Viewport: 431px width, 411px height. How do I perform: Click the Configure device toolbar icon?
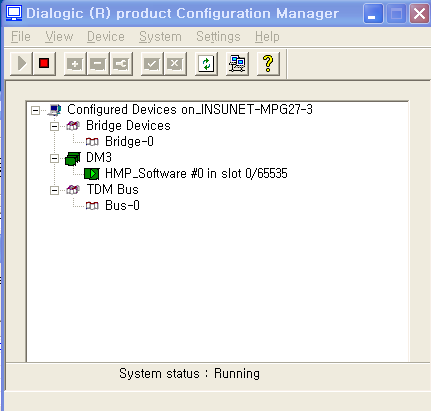[x=121, y=63]
